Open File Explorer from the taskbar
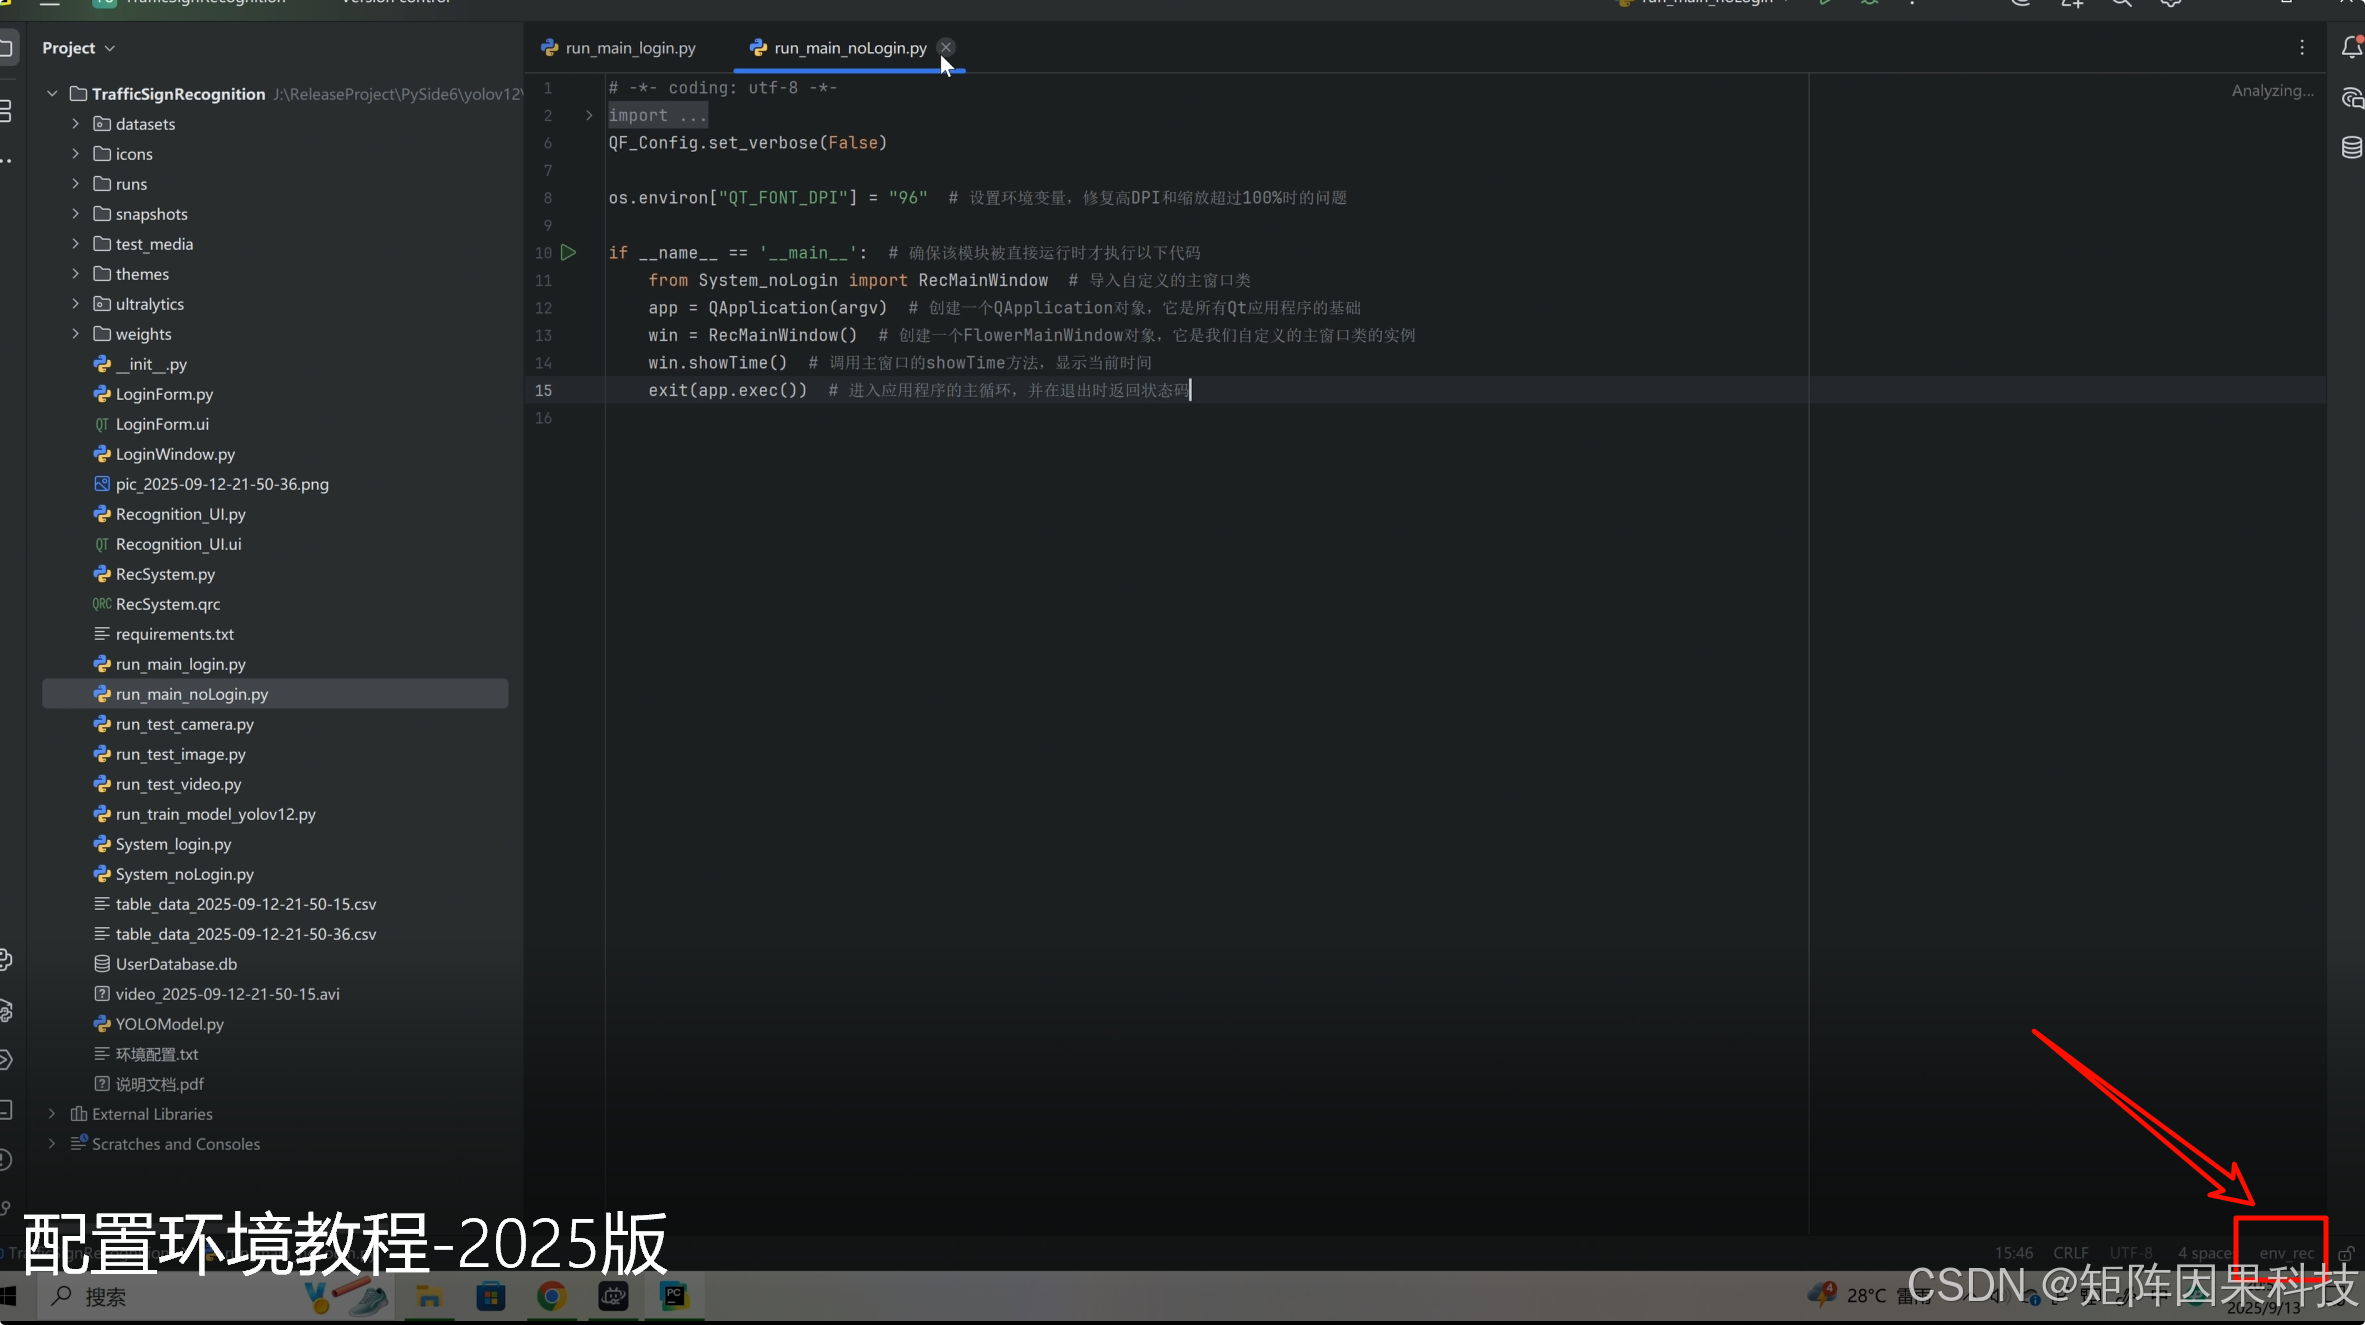This screenshot has height=1325, width=2365. coord(429,1297)
